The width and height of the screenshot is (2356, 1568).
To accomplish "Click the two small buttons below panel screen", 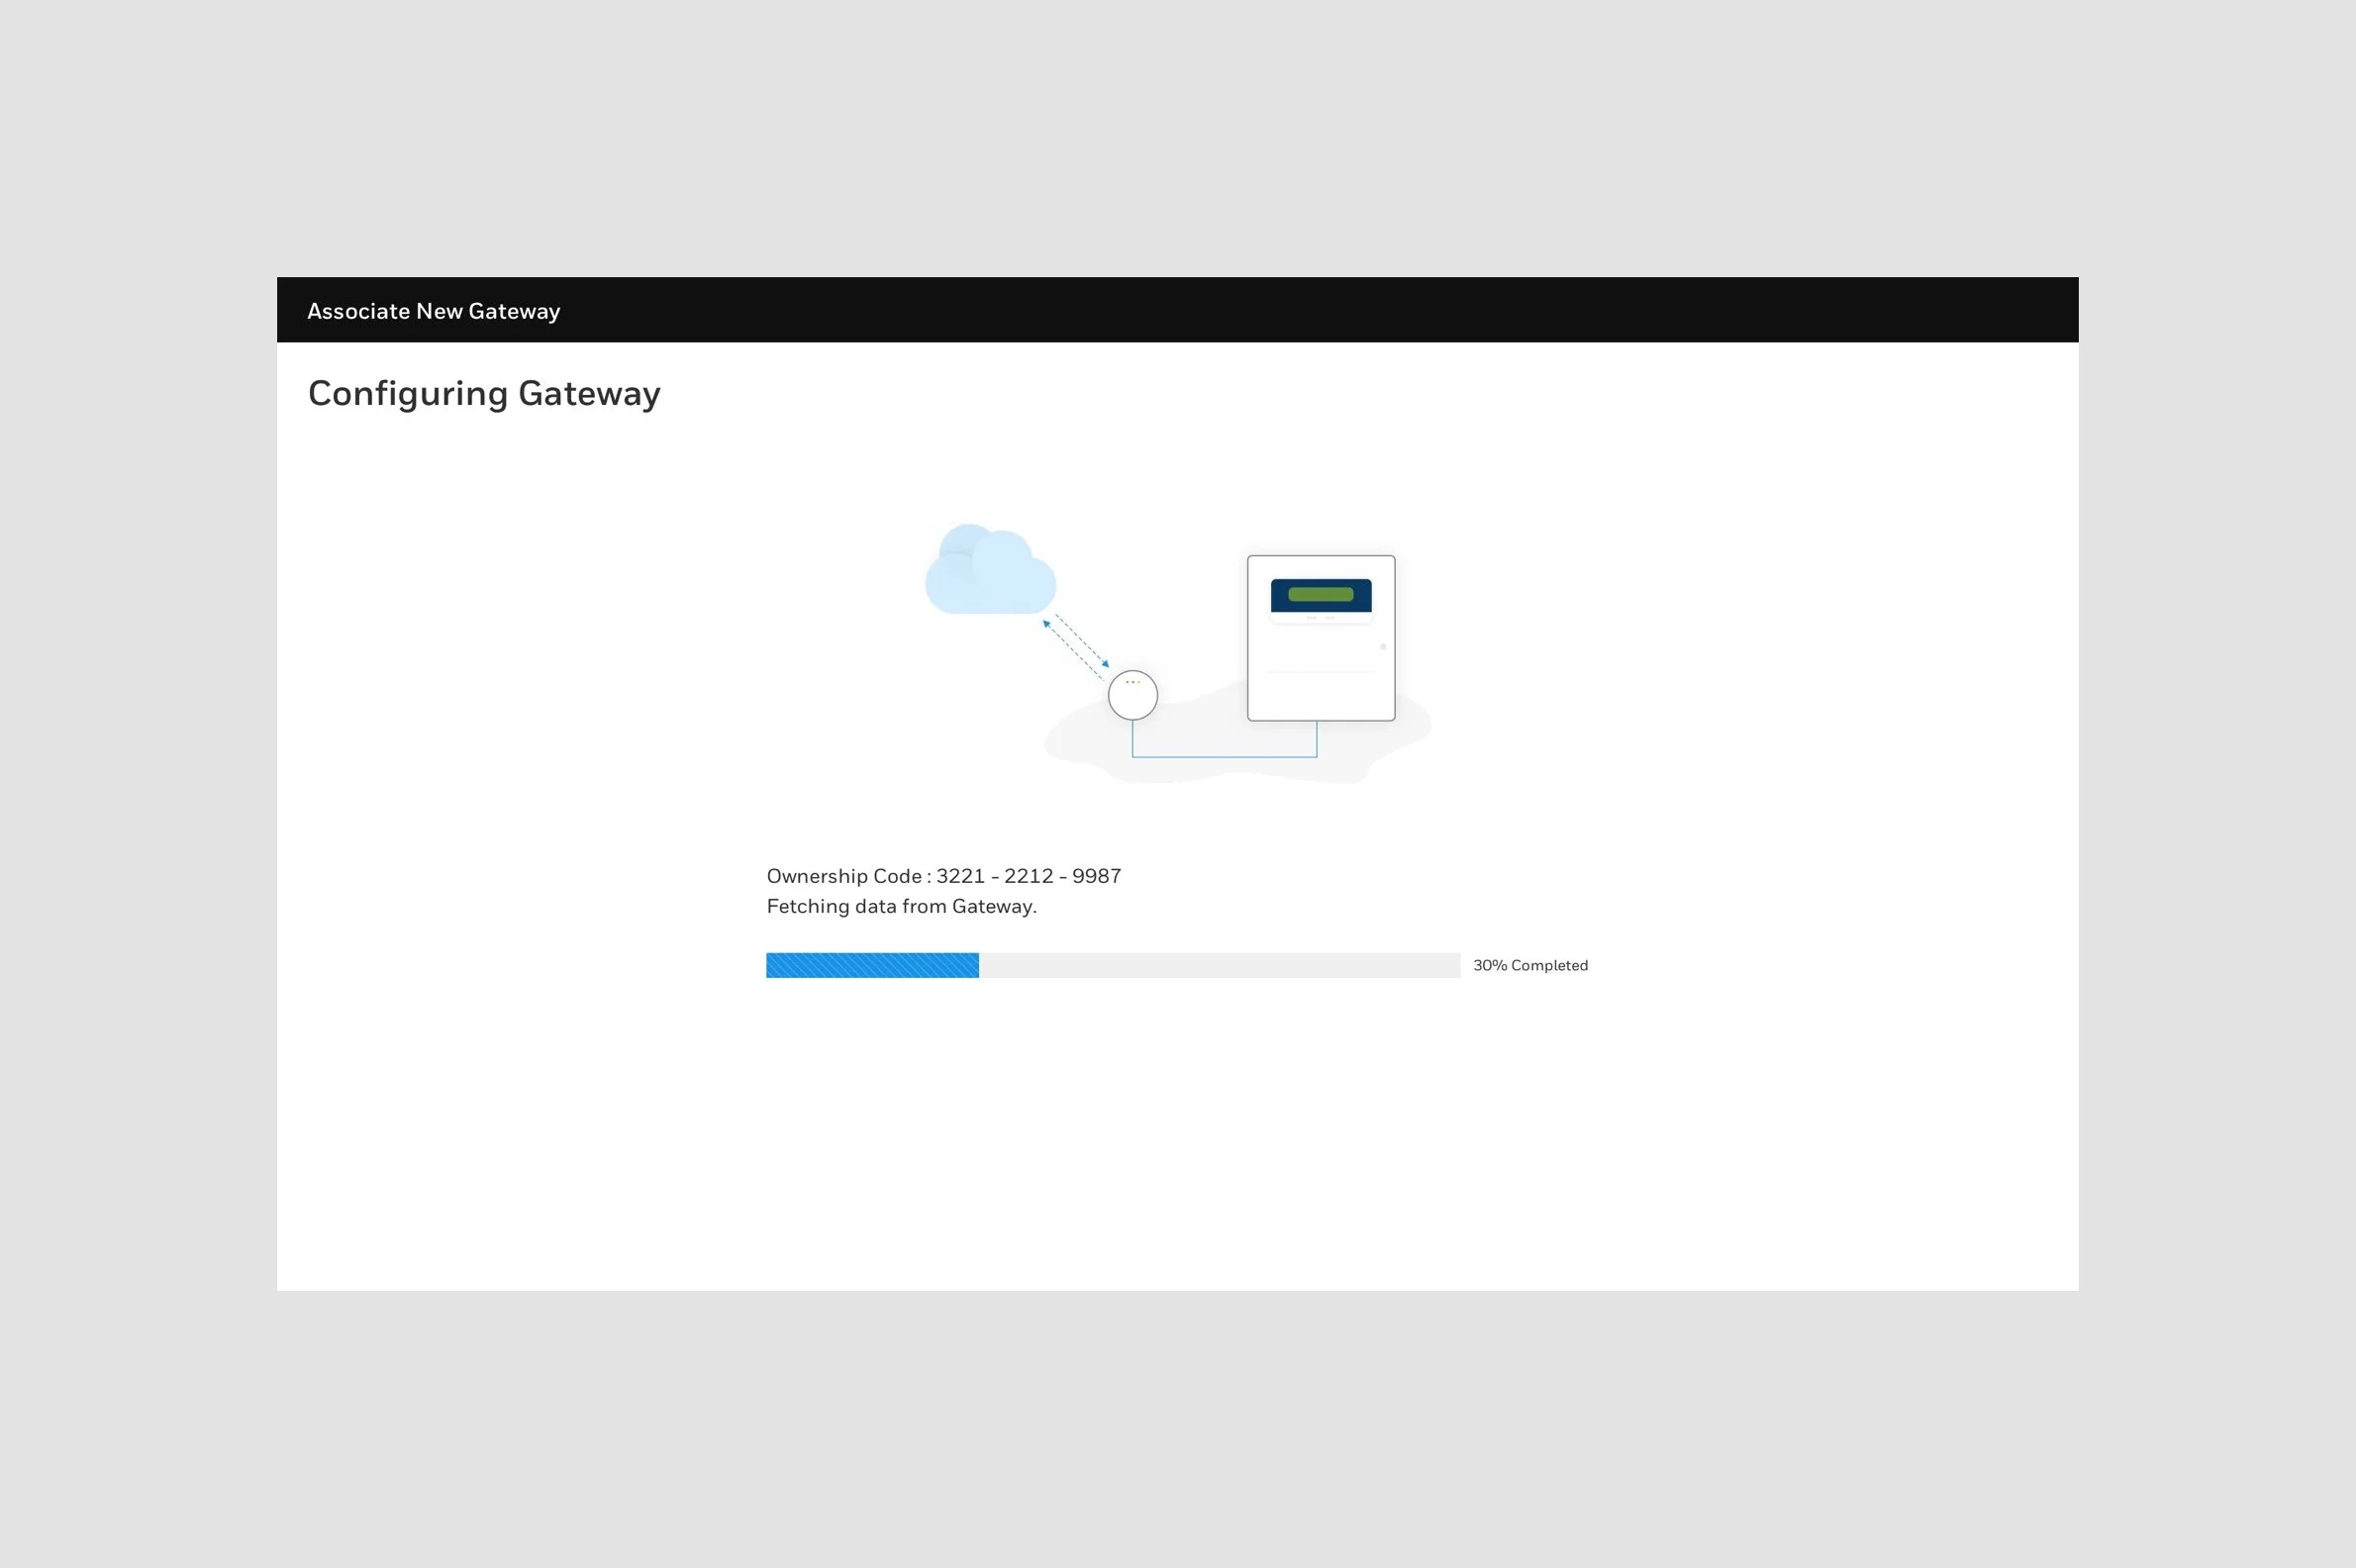I will pyautogui.click(x=1320, y=618).
